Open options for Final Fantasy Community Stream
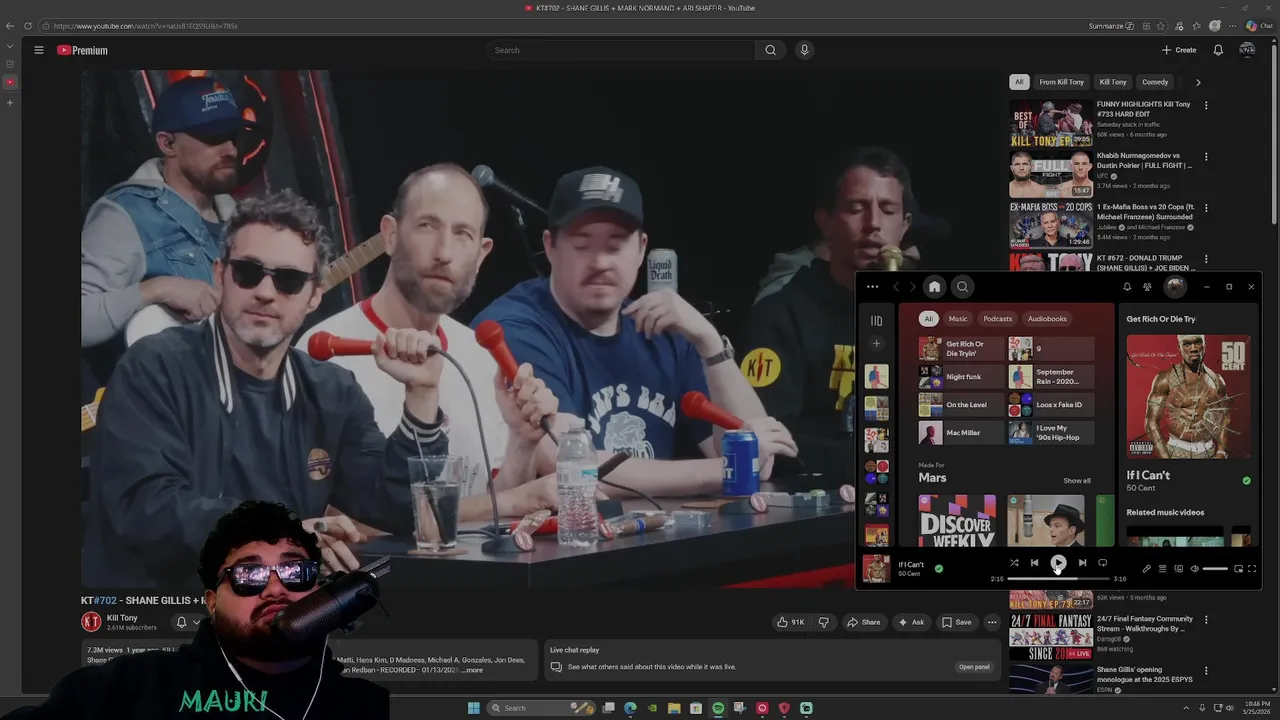The width and height of the screenshot is (1280, 720). 1206,620
